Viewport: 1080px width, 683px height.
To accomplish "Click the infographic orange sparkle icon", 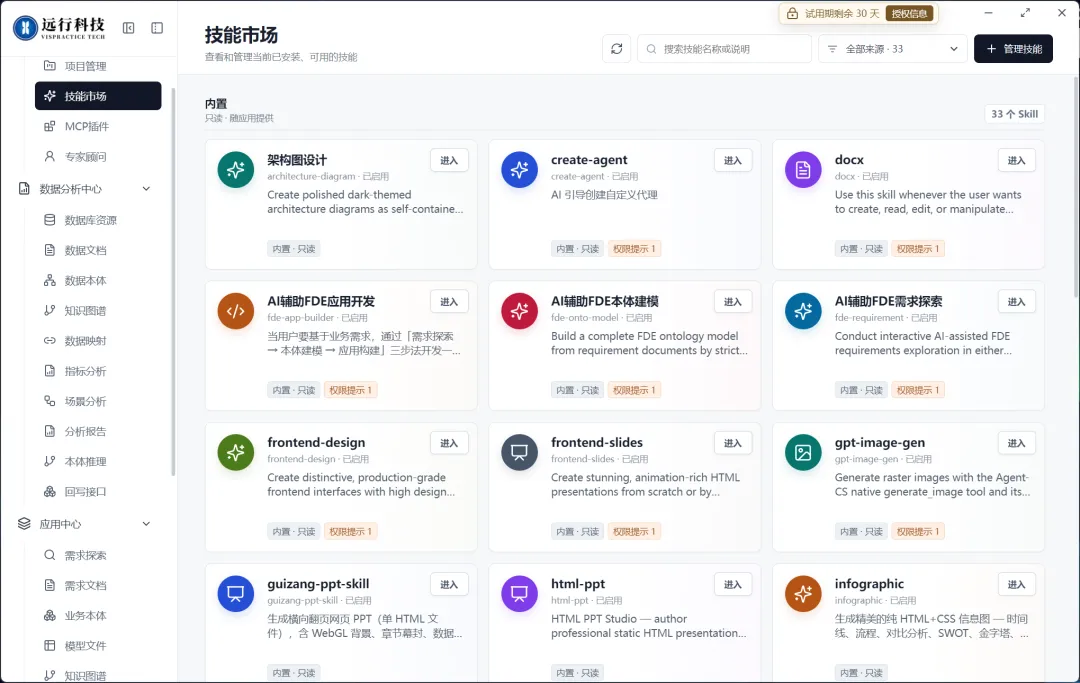I will click(803, 593).
